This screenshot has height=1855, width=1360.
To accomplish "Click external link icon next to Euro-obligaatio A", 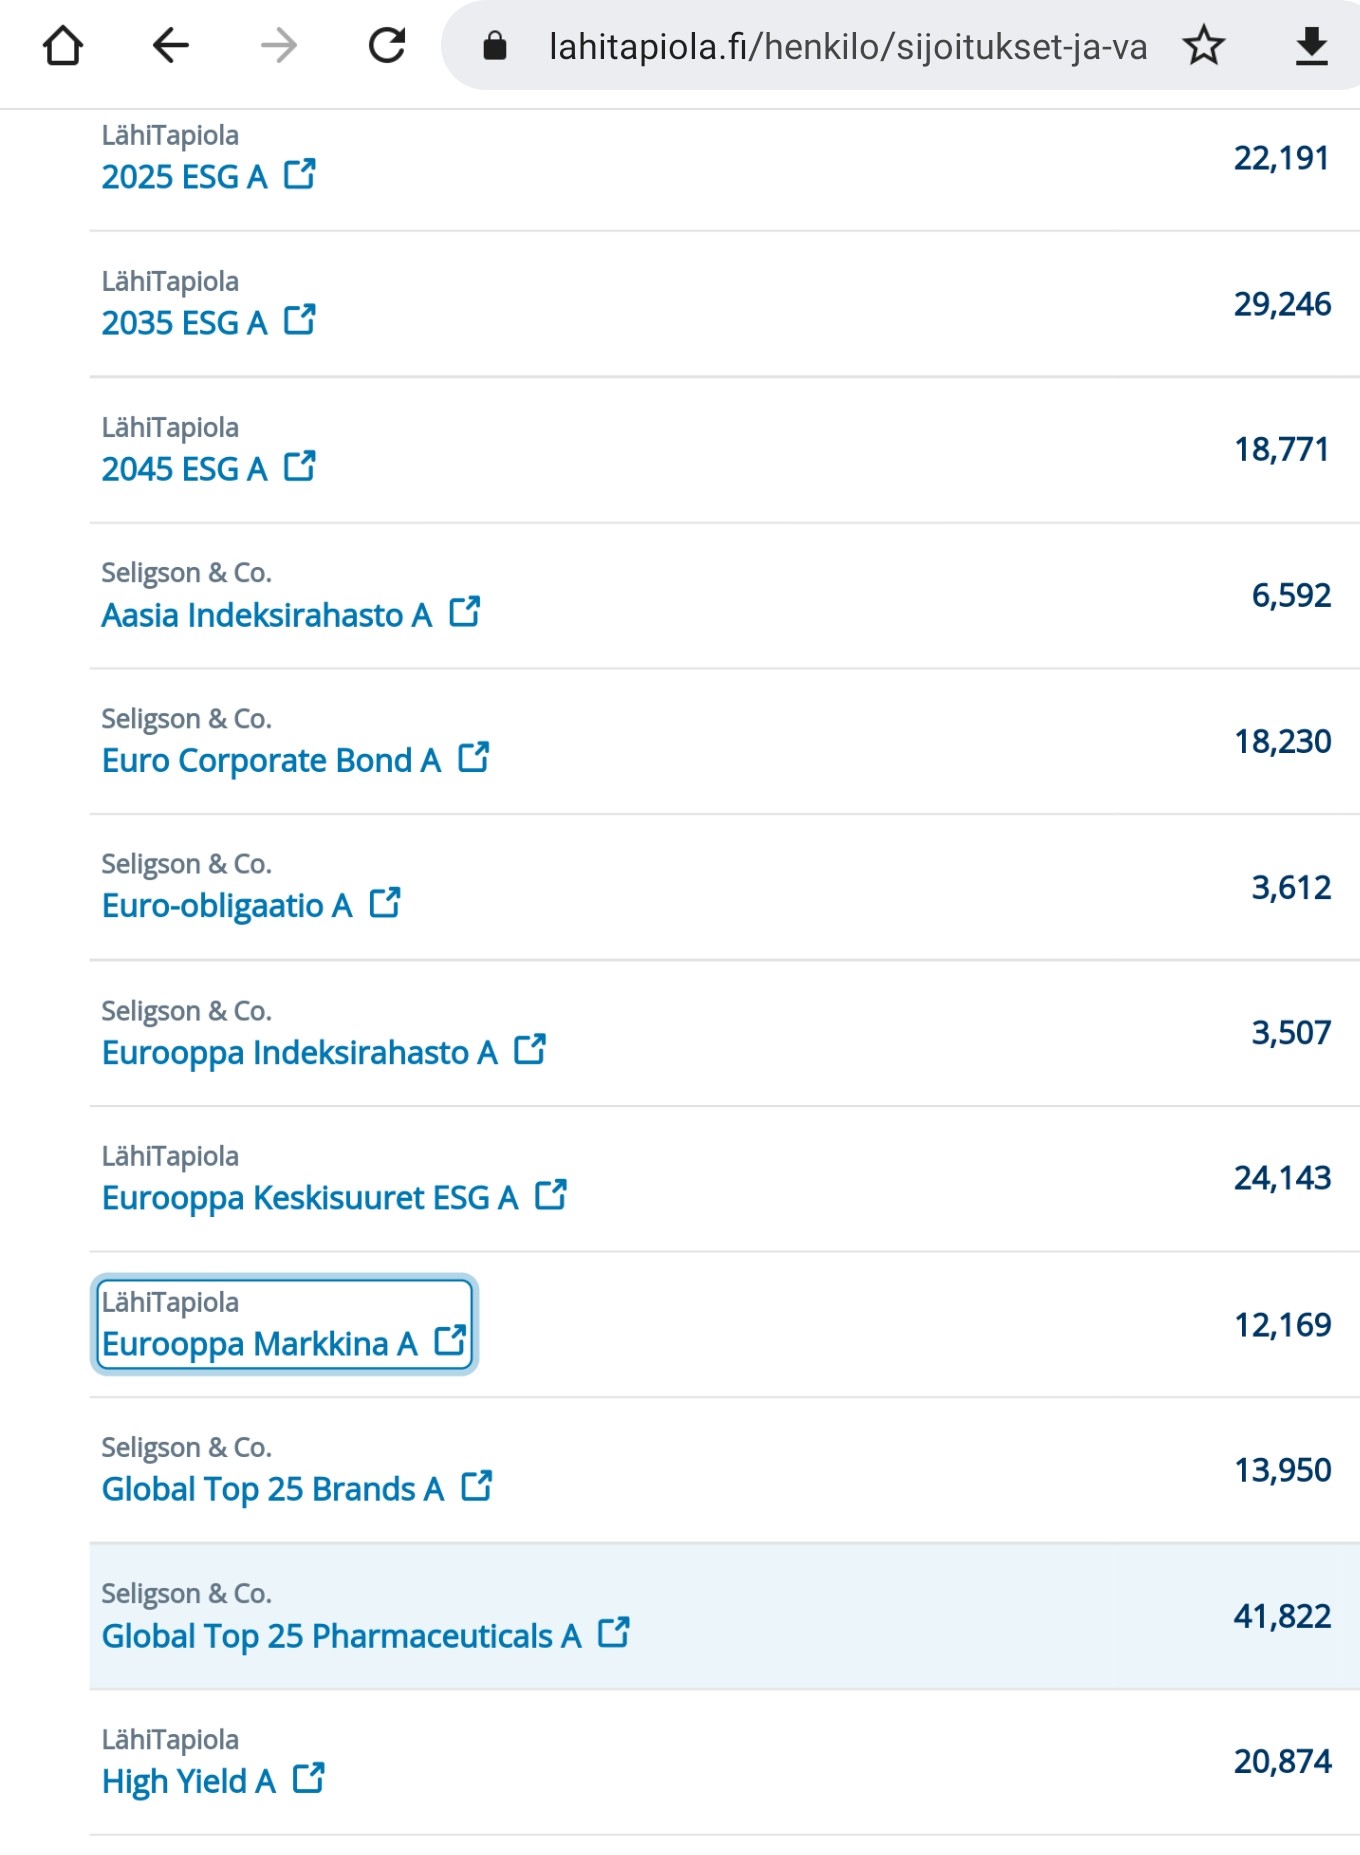I will coord(385,903).
